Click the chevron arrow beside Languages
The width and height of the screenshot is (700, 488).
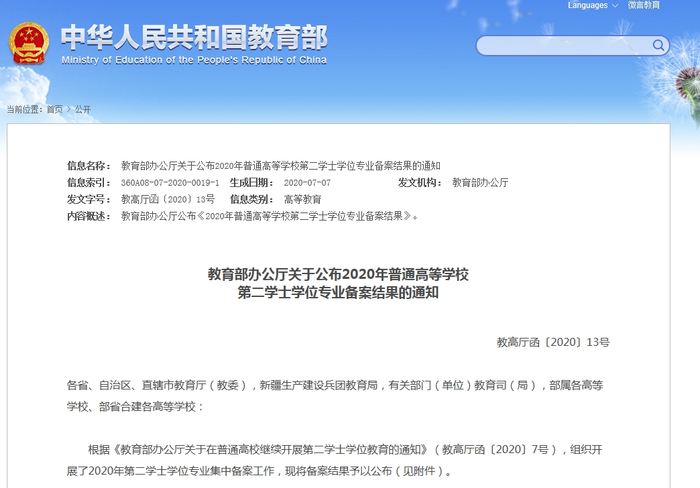click(615, 6)
